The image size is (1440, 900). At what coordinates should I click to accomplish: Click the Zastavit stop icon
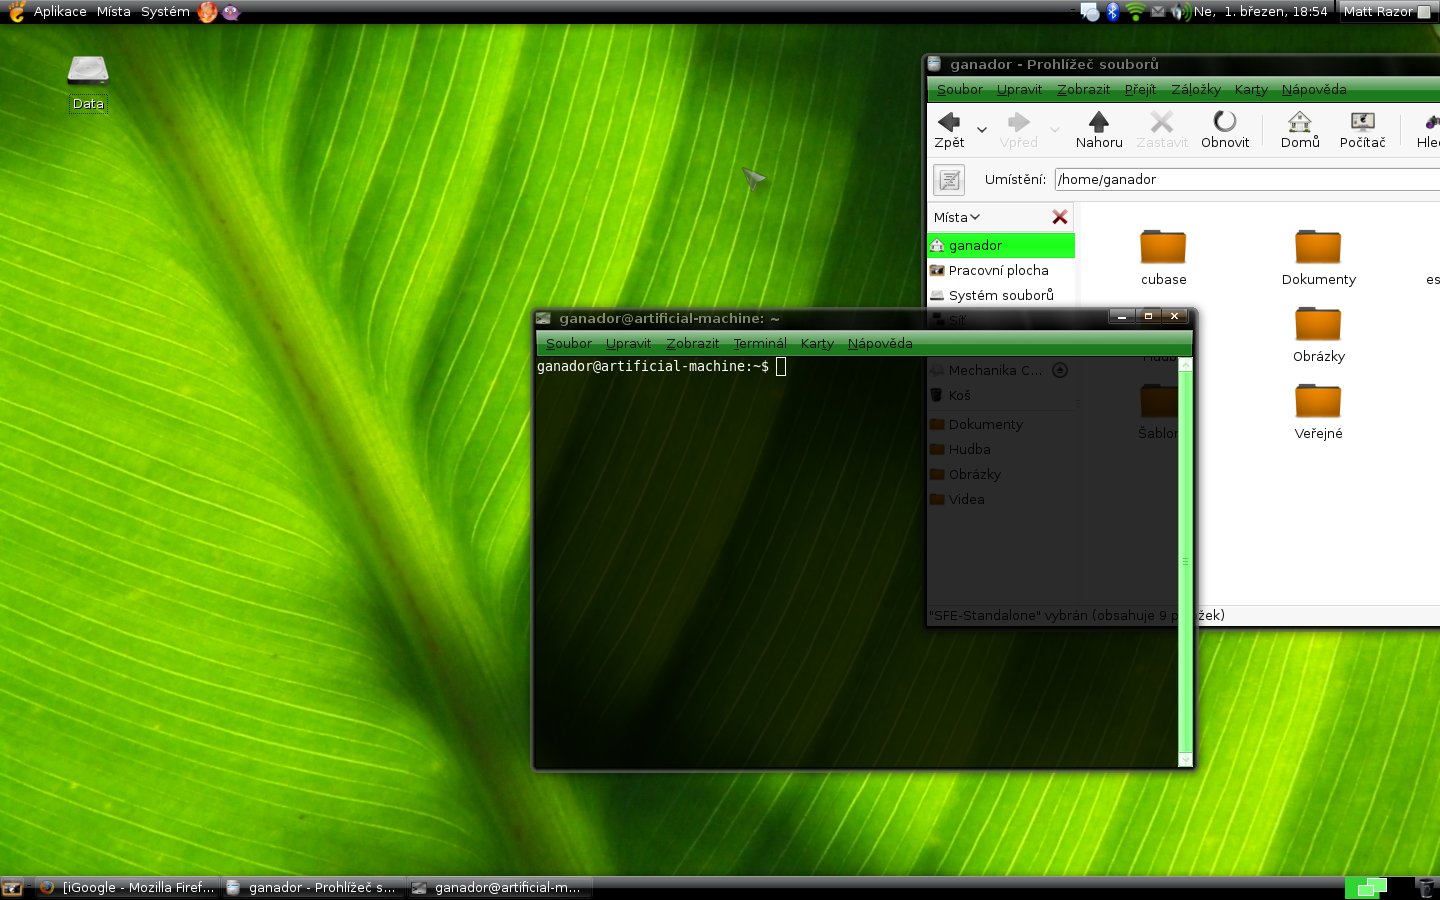[x=1162, y=122]
